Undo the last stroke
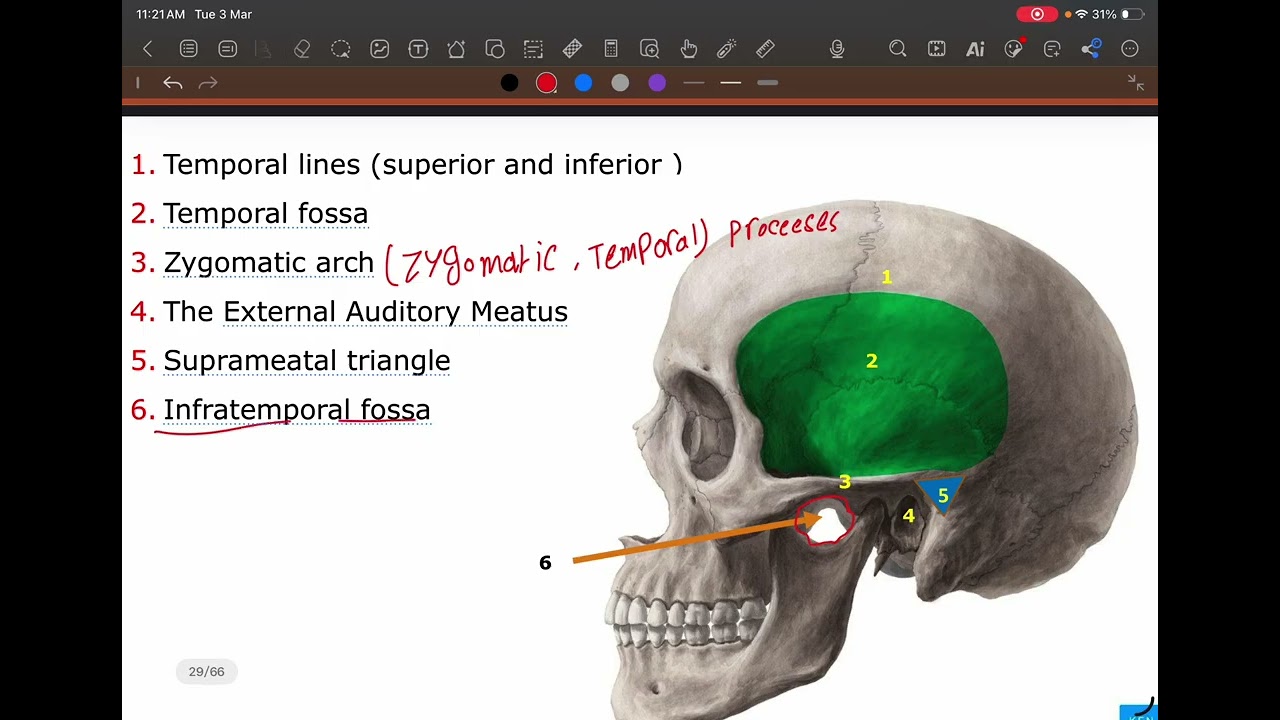1280x720 pixels. point(173,83)
